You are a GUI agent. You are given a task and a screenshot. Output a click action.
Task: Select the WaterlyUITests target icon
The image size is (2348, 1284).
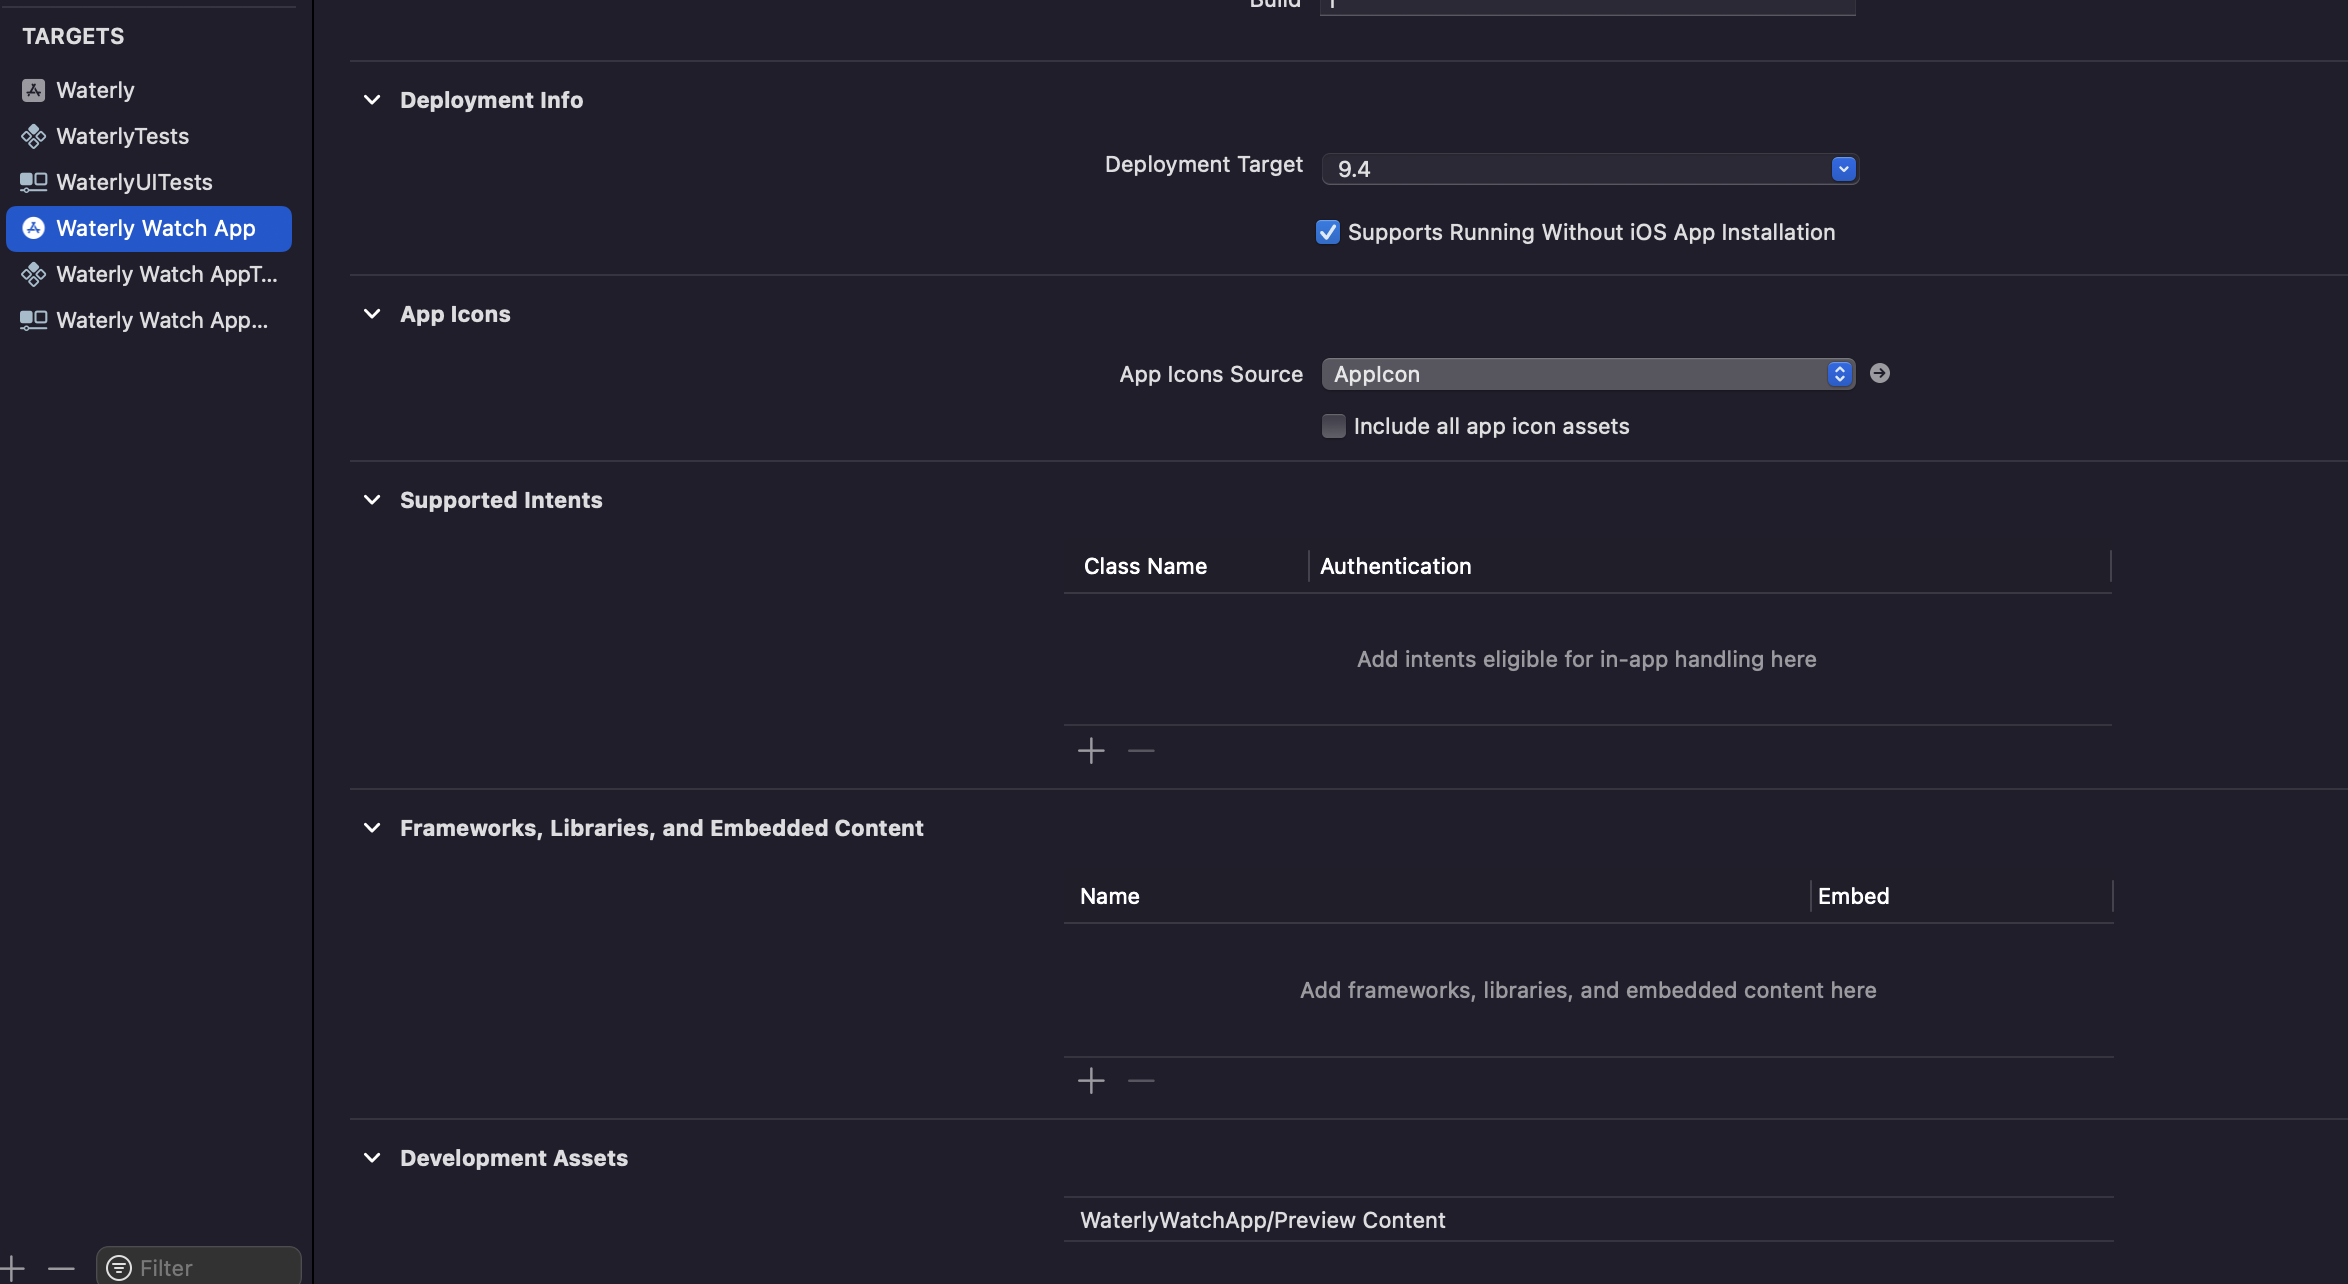click(x=33, y=182)
